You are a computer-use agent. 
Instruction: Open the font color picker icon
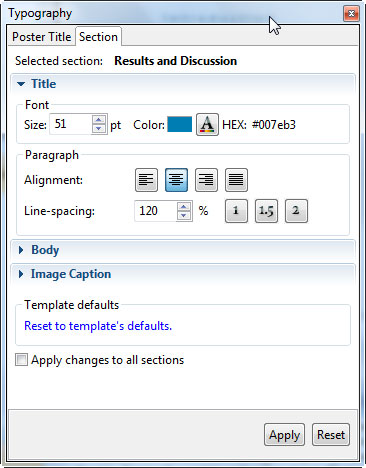click(207, 125)
